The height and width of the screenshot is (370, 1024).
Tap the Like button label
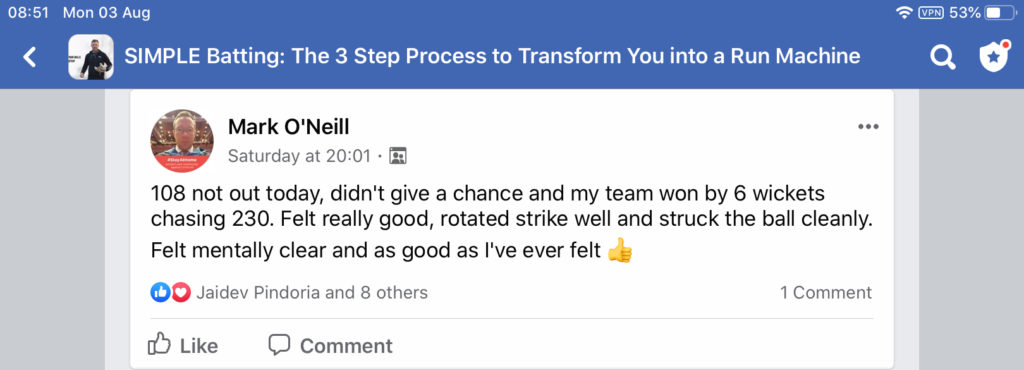pos(199,345)
